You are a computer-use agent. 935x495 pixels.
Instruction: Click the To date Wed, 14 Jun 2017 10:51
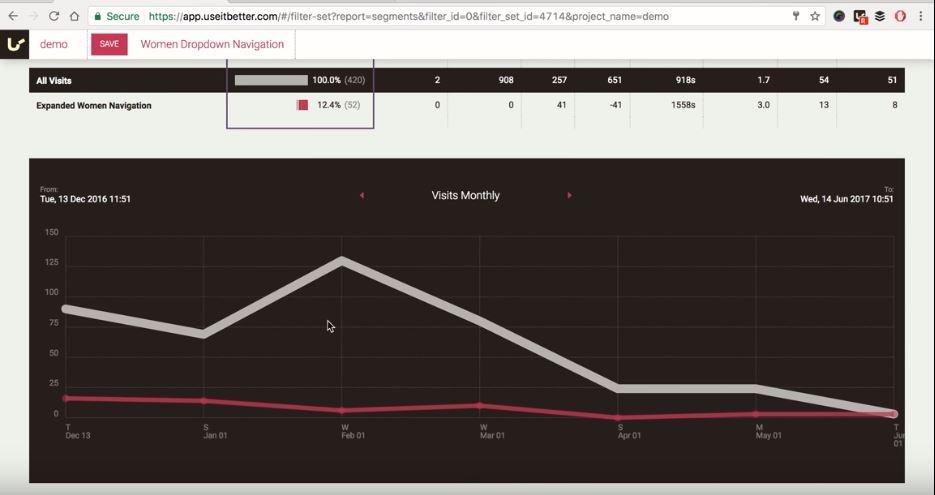coord(847,199)
